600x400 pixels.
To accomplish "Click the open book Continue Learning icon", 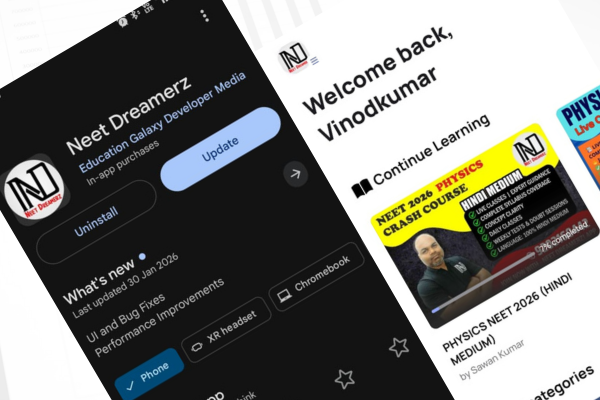I will click(362, 188).
